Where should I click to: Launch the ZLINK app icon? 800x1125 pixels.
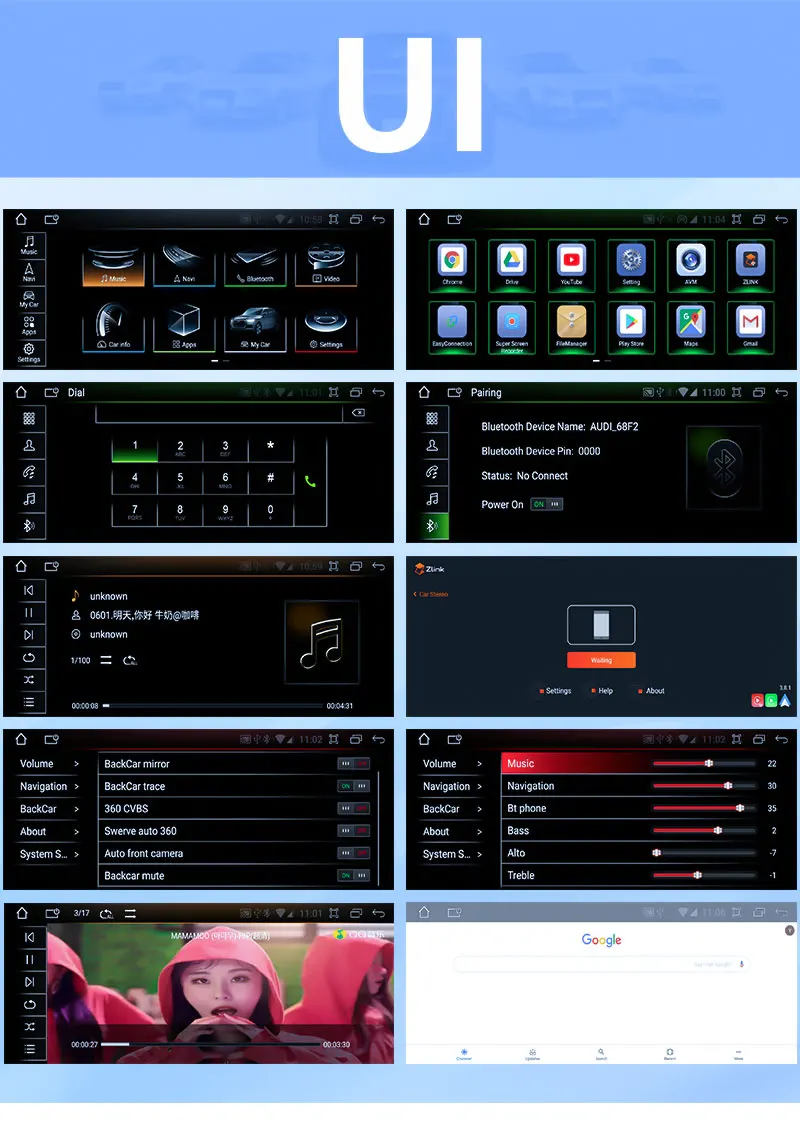750,264
